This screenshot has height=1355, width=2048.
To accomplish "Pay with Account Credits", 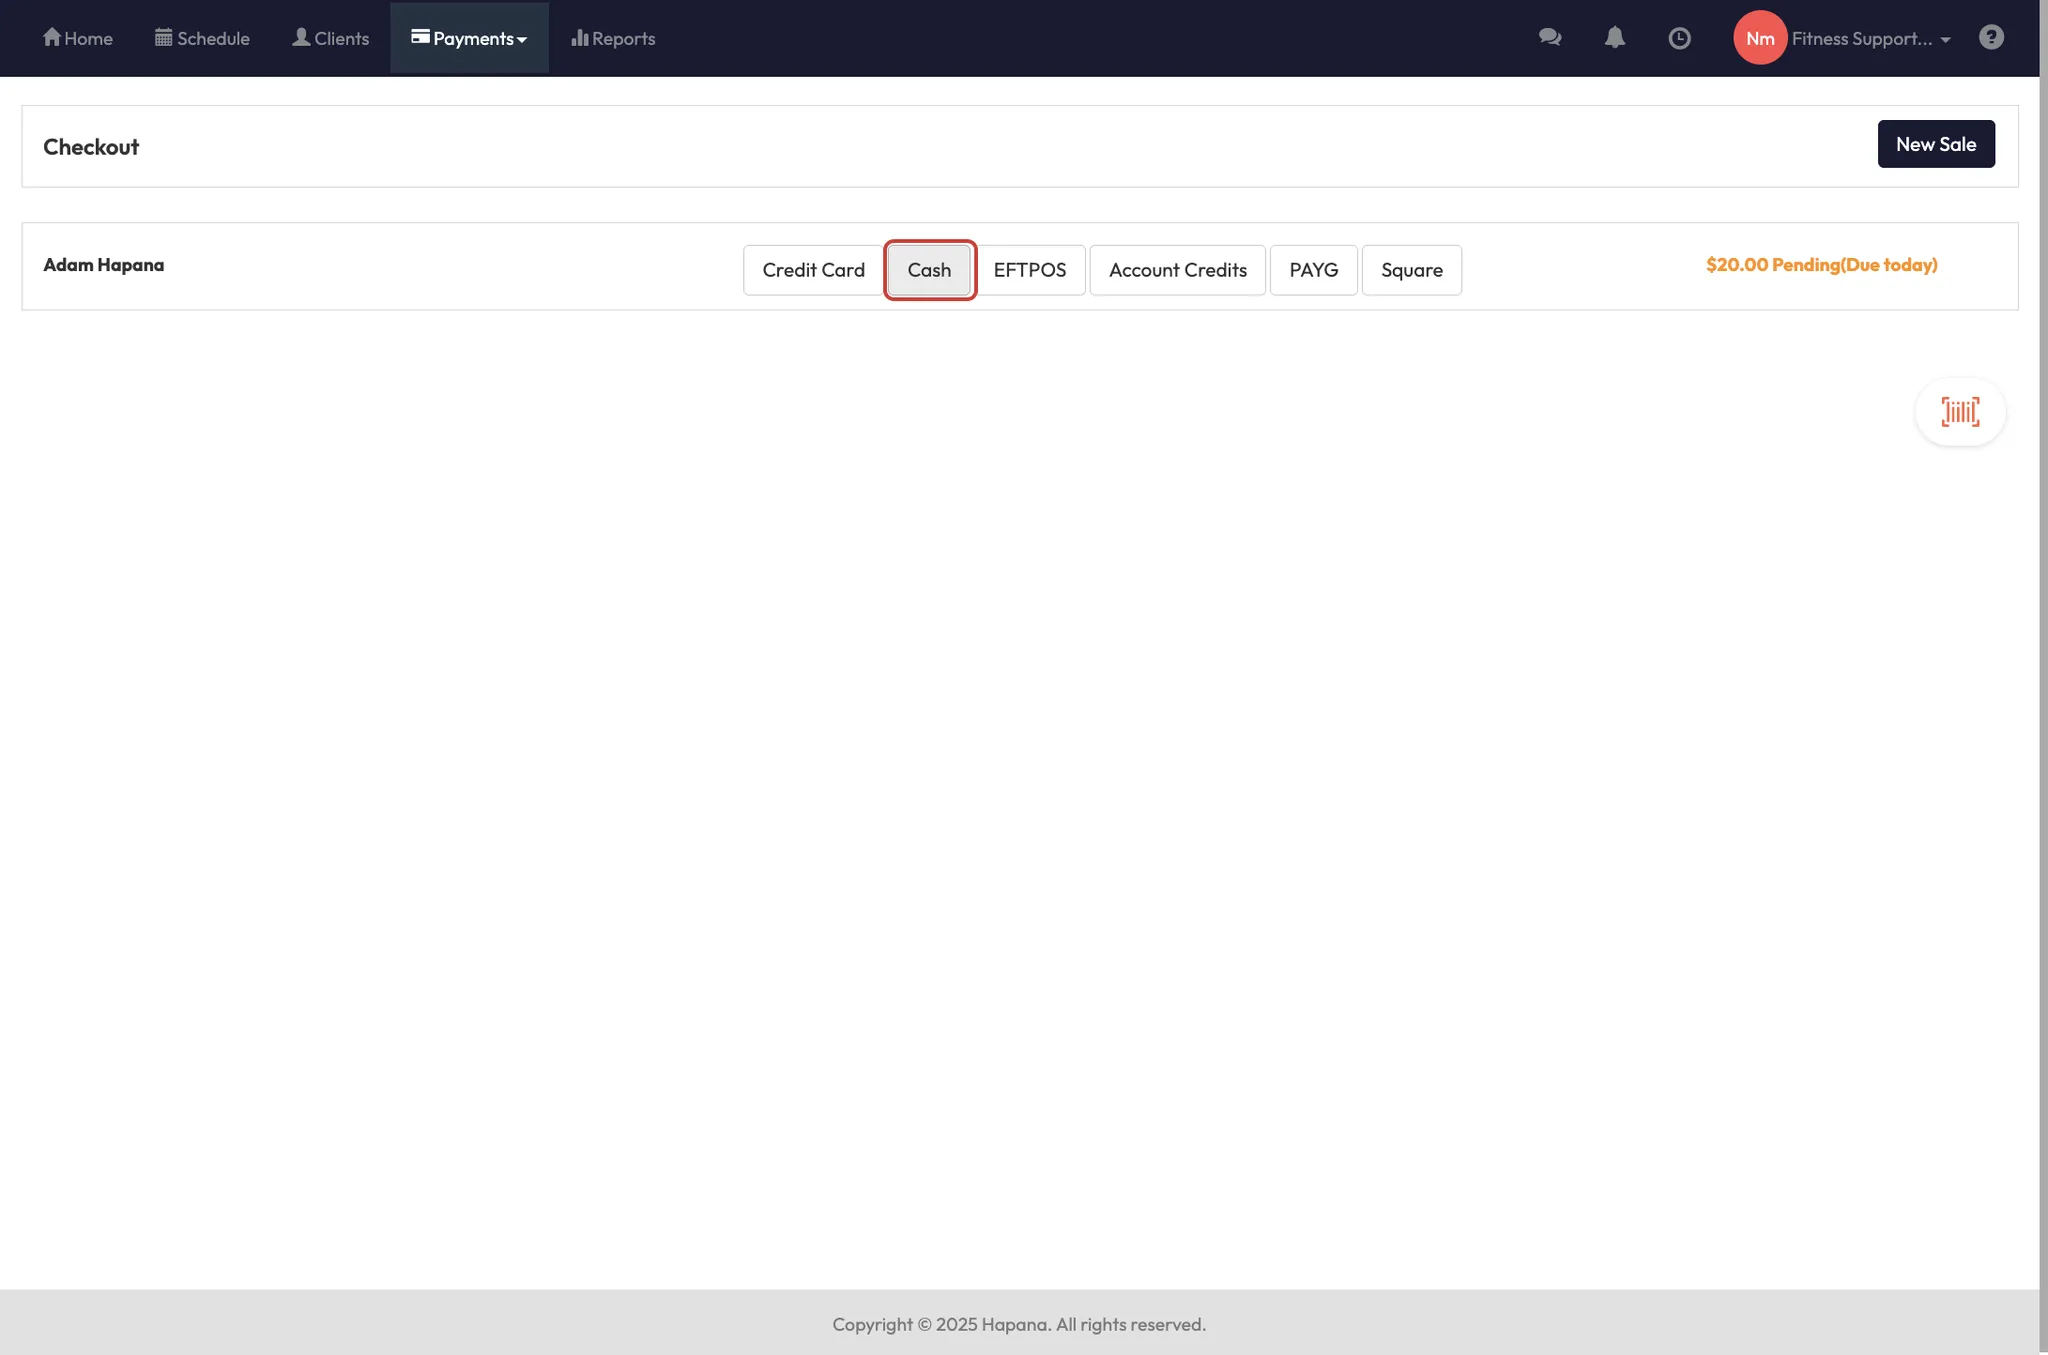I will (x=1177, y=270).
